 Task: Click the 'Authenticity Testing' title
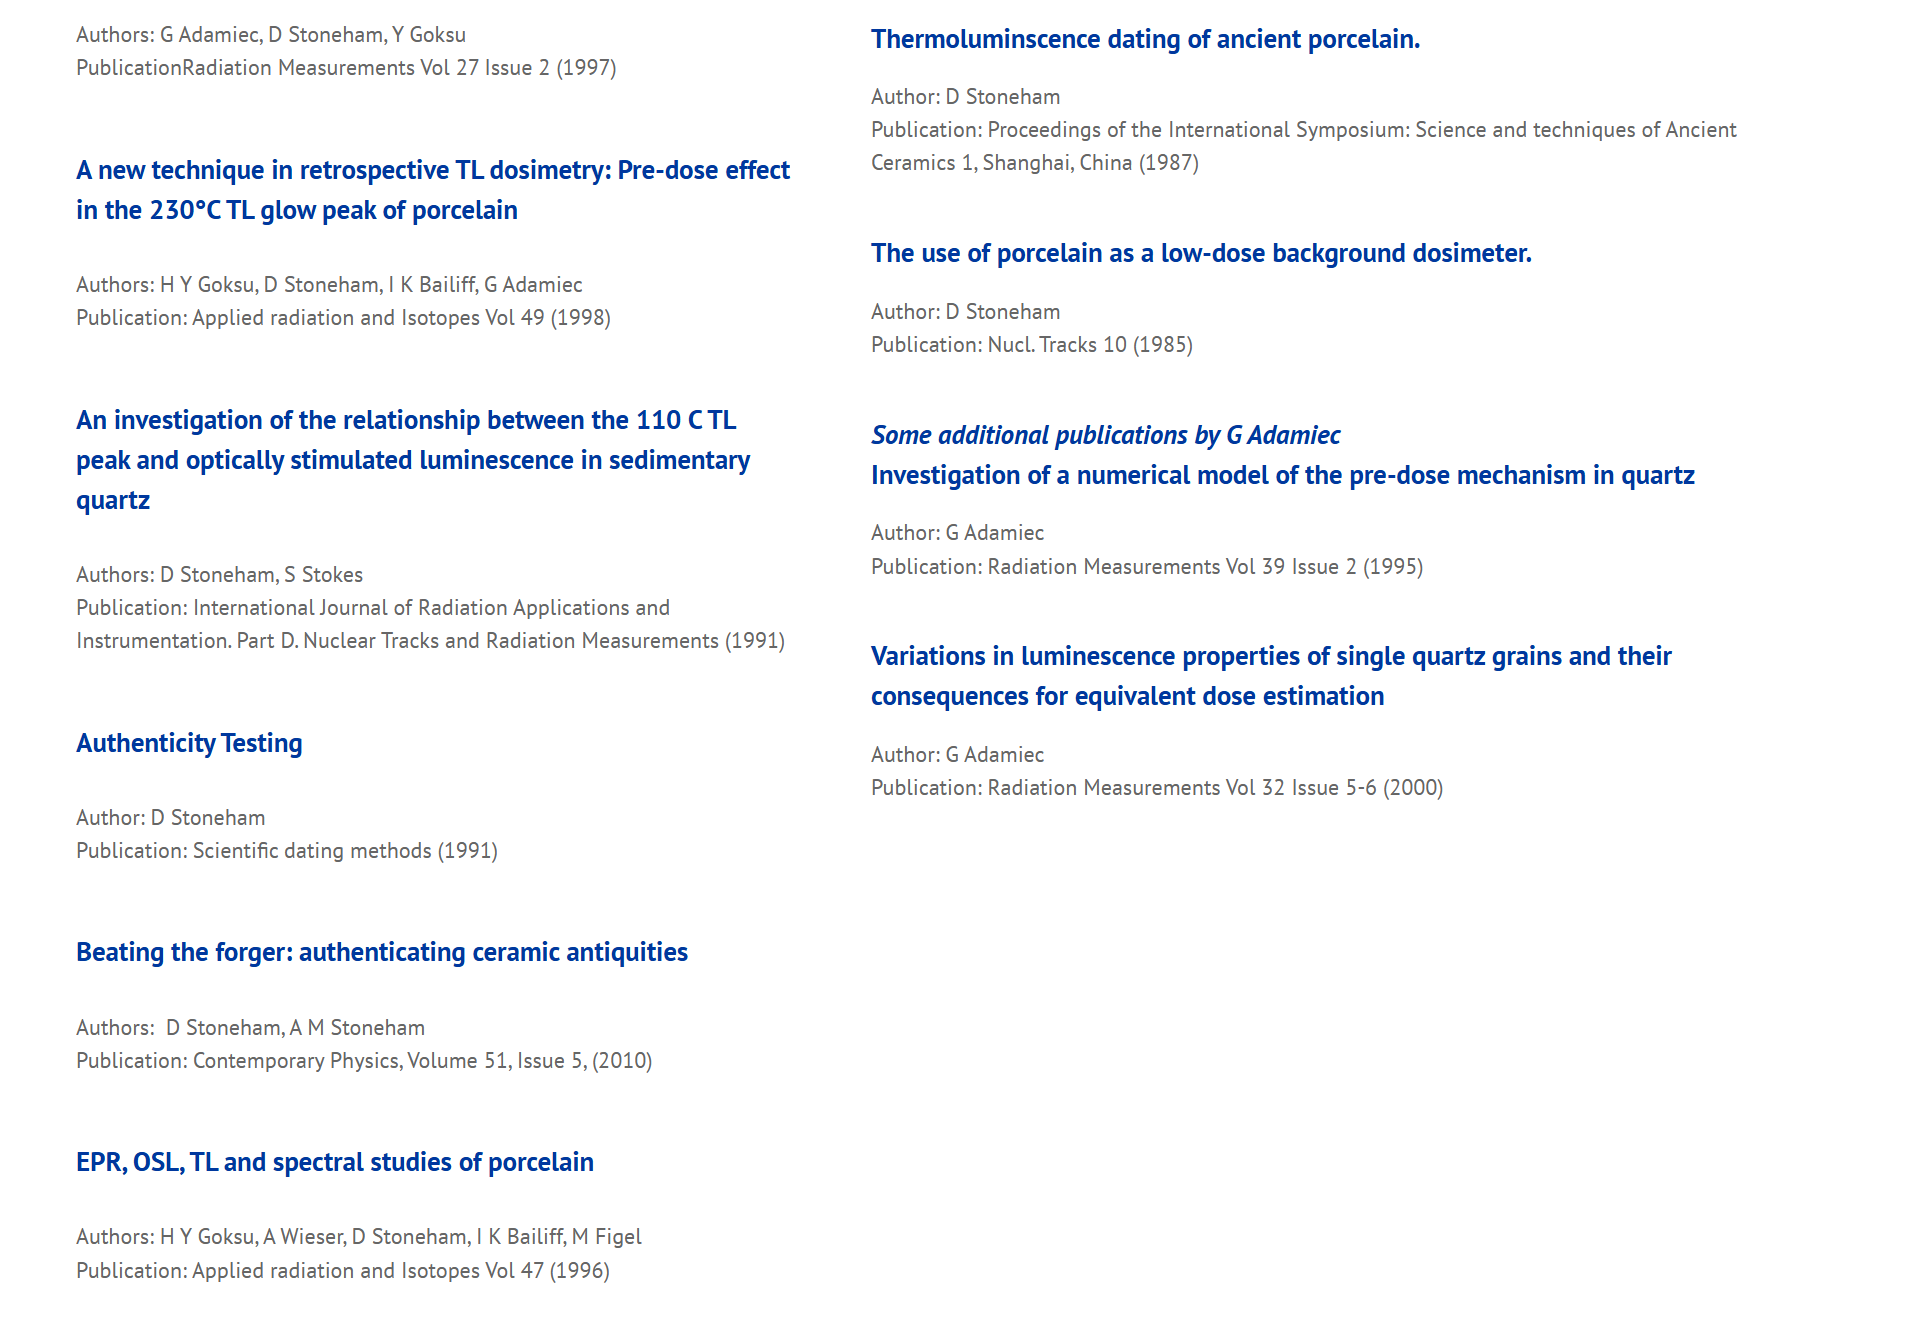189,744
